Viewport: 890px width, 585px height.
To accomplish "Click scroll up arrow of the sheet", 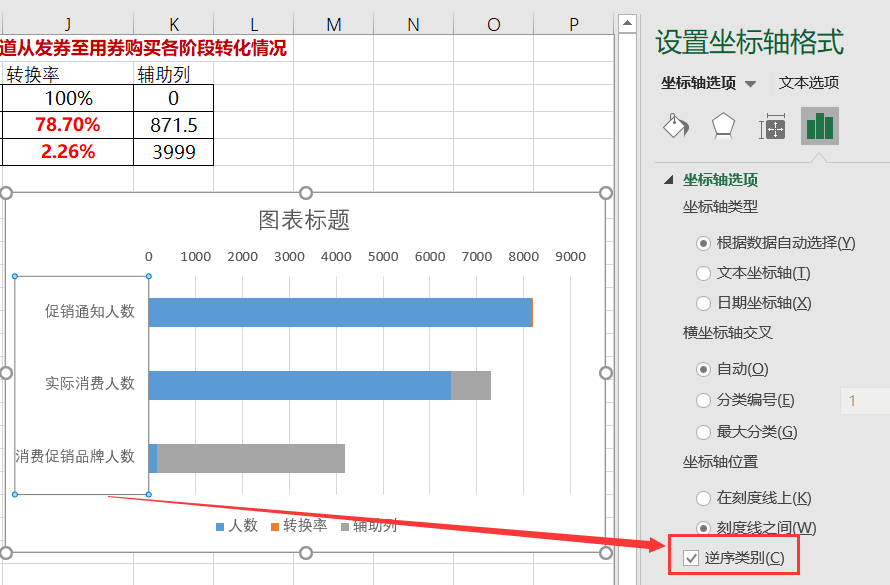I will coord(627,23).
